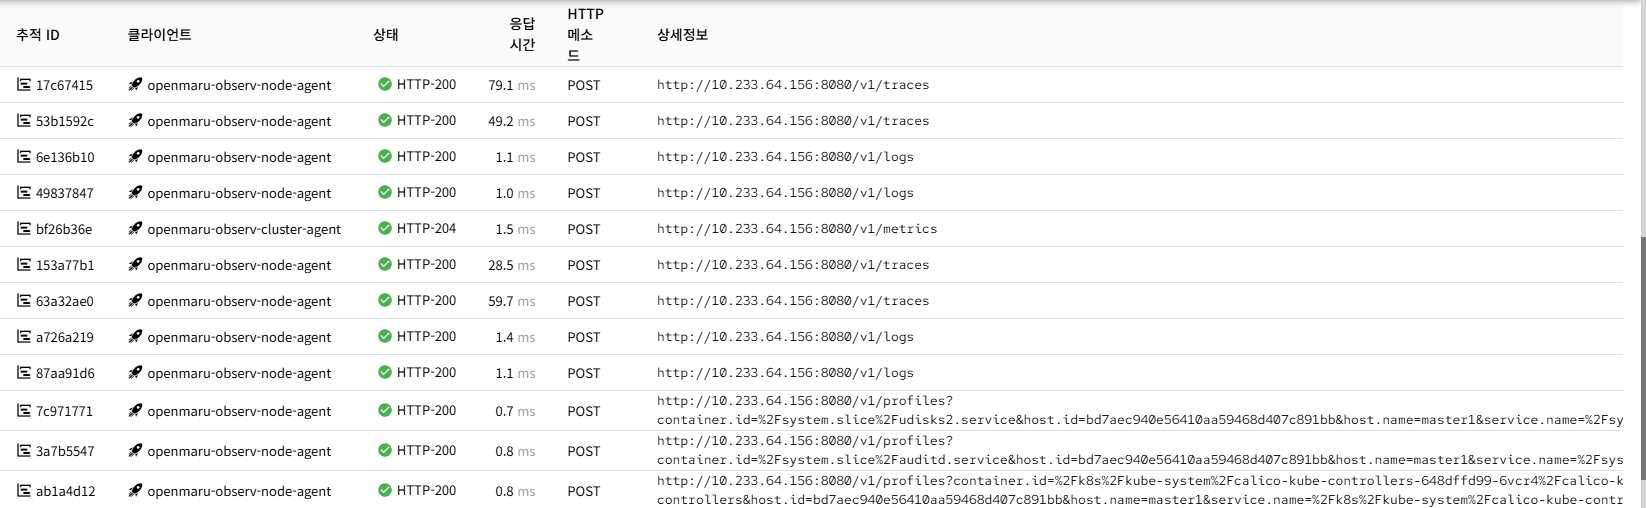
Task: Click the 추적 ID column header
Action: point(38,35)
